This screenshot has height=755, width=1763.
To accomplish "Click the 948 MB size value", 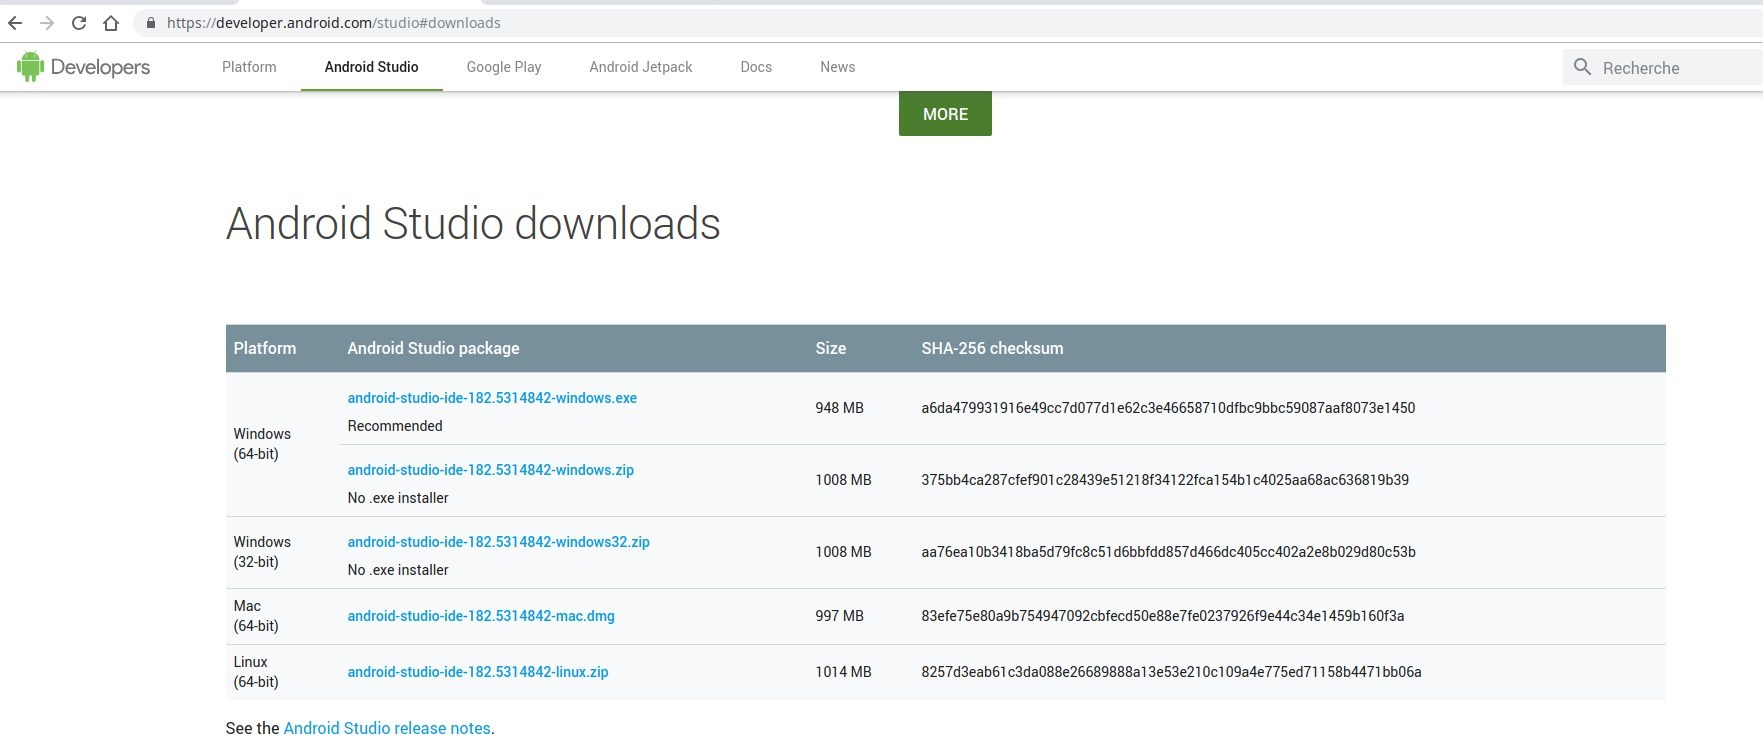I will point(839,408).
